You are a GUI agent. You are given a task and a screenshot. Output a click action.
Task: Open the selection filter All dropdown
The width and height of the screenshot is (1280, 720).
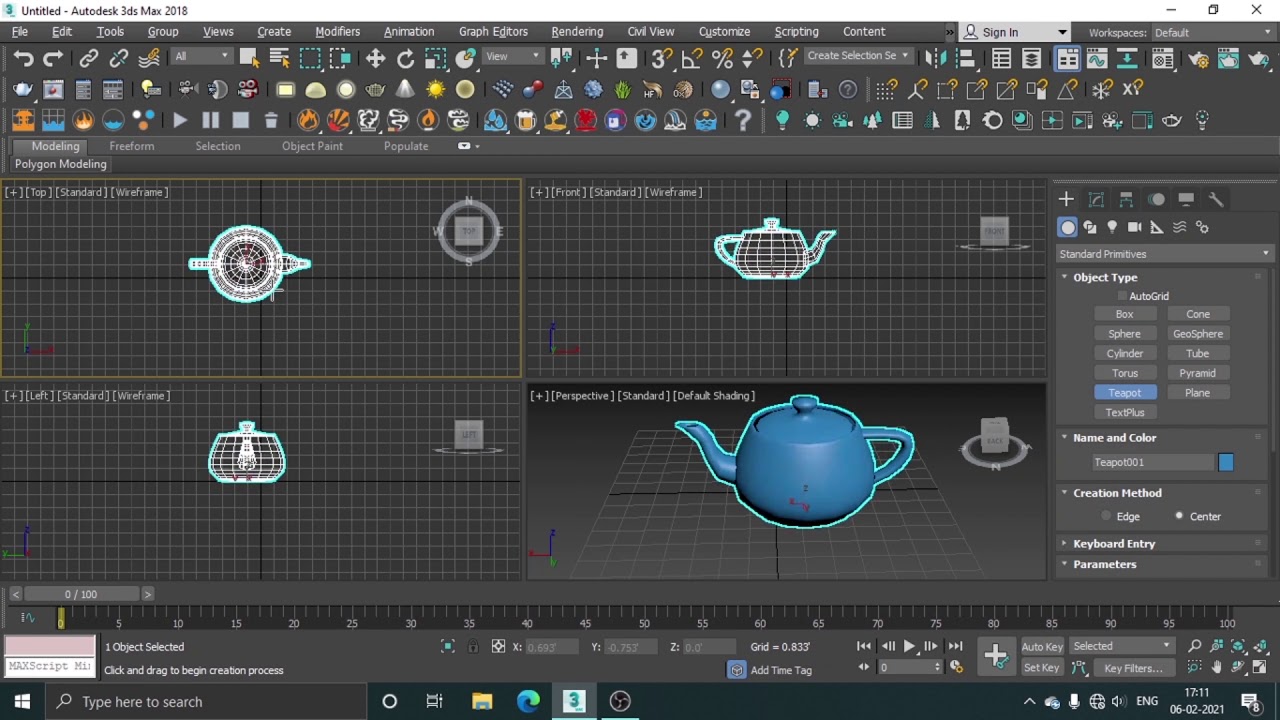pos(202,57)
